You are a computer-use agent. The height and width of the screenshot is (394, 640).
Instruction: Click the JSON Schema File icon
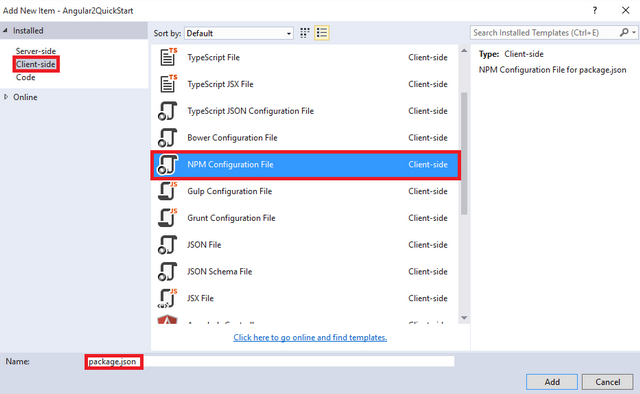[x=167, y=272]
